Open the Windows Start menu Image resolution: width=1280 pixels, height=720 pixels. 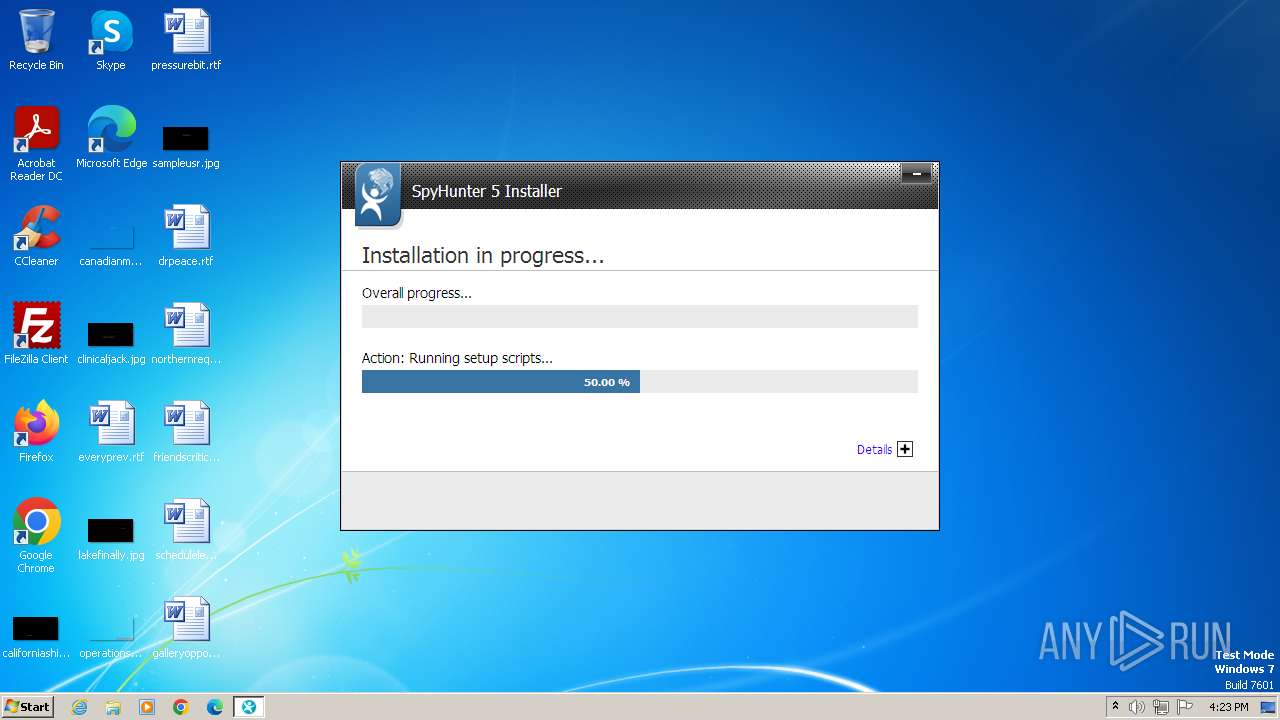pos(27,707)
